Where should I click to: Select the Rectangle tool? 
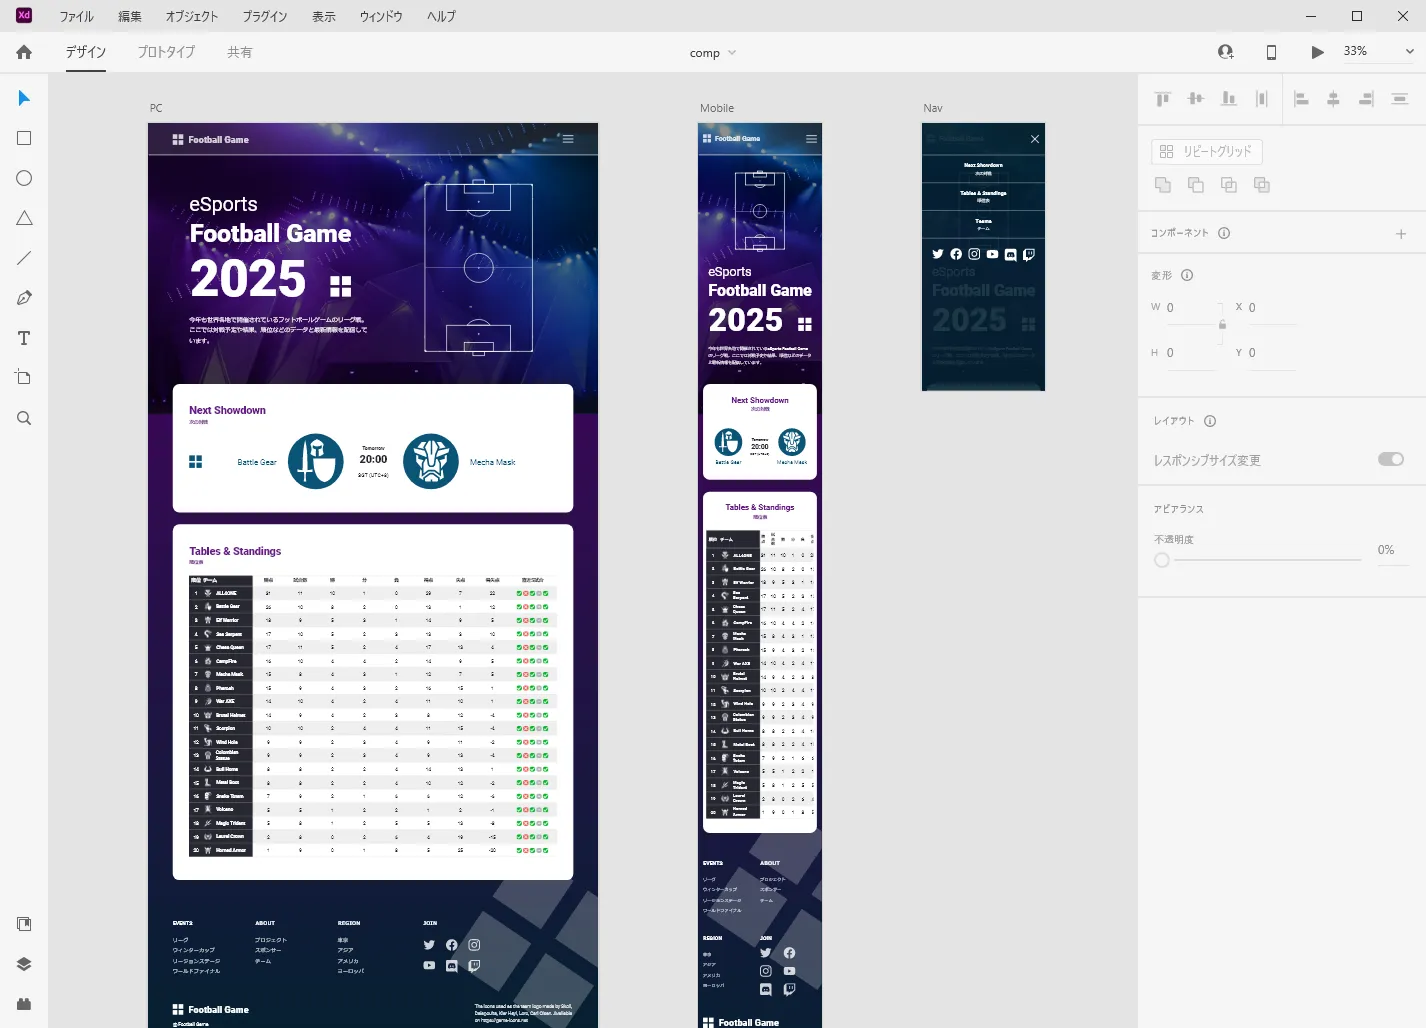(x=24, y=138)
